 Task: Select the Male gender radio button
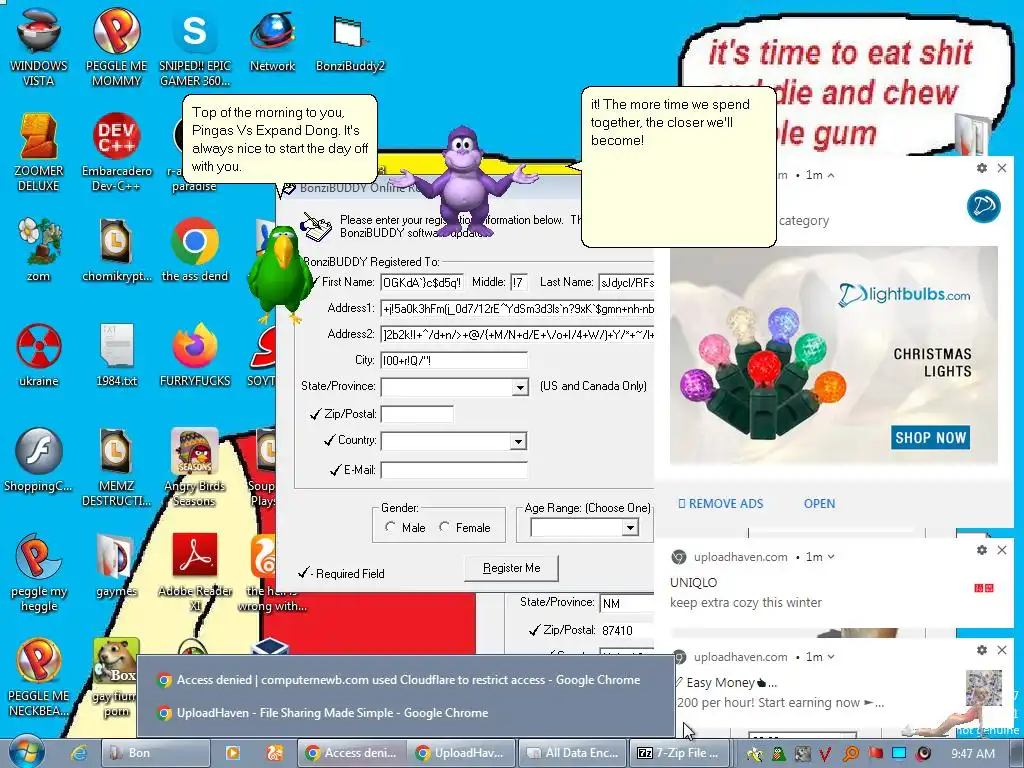(x=391, y=526)
